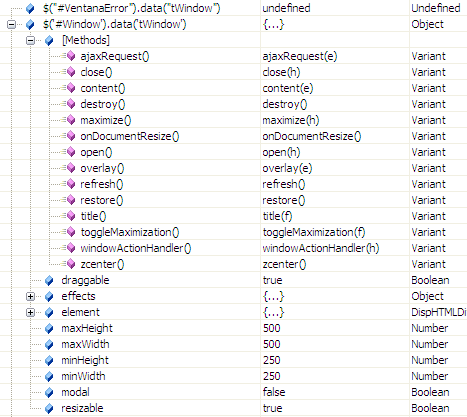Screen dimensions: 467x417
Task: Click the value false for modal
Action: point(274,392)
